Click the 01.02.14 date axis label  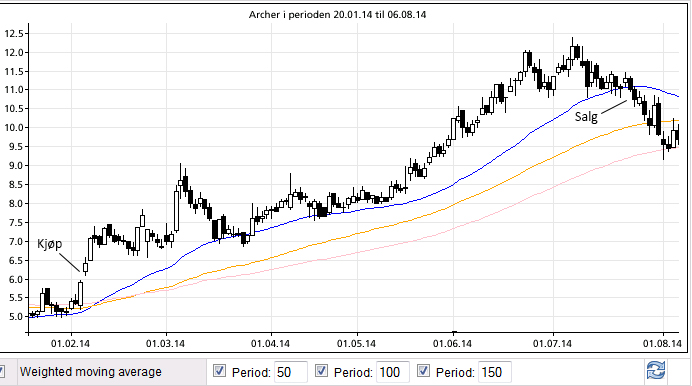[x=71, y=343]
